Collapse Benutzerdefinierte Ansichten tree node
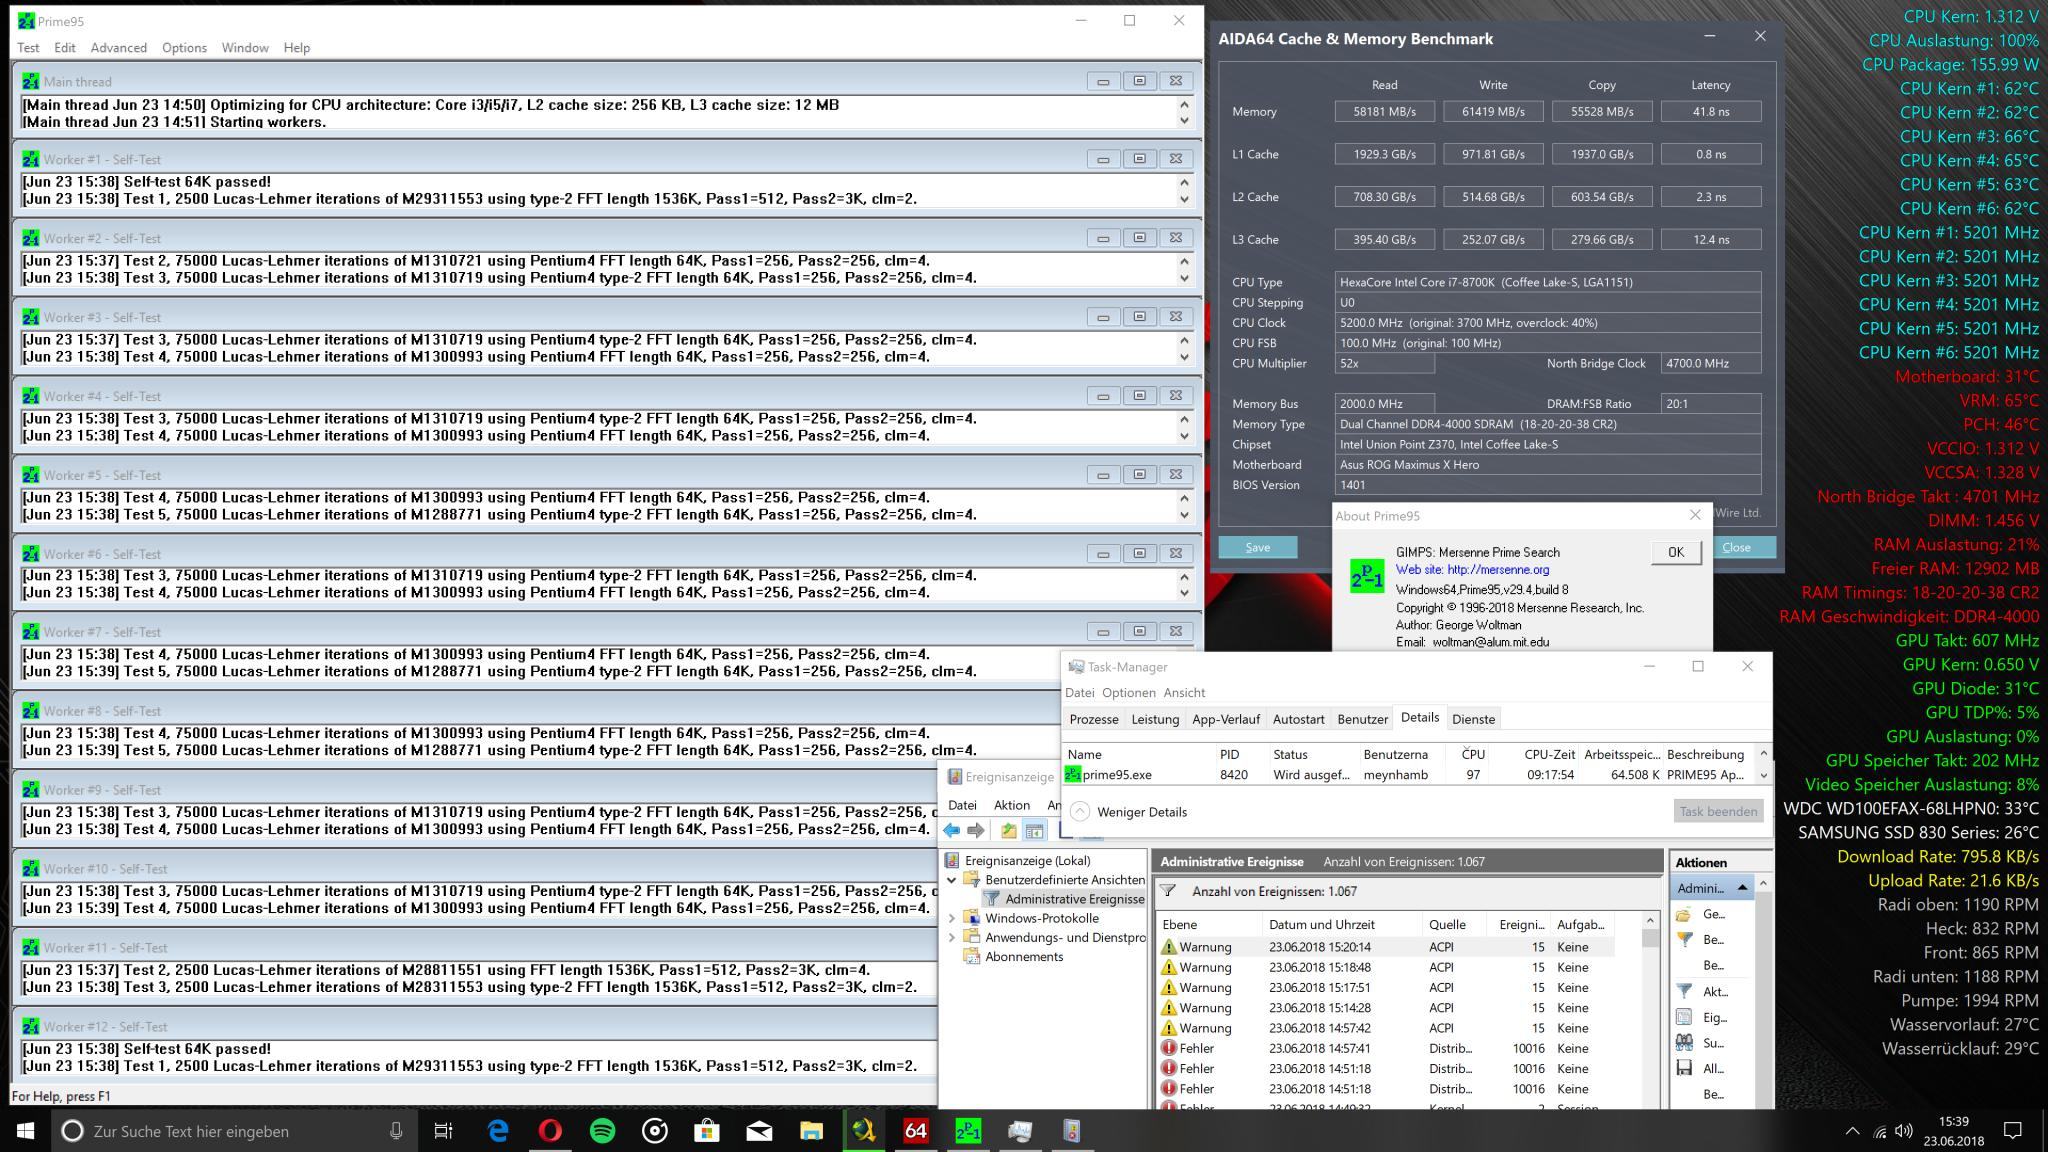The height and width of the screenshot is (1152, 2048). coord(952,880)
